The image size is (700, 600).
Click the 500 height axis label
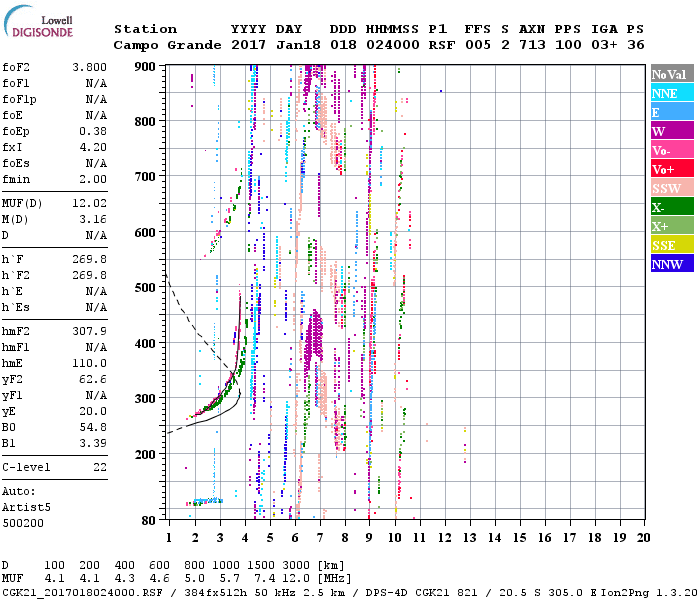click(145, 287)
